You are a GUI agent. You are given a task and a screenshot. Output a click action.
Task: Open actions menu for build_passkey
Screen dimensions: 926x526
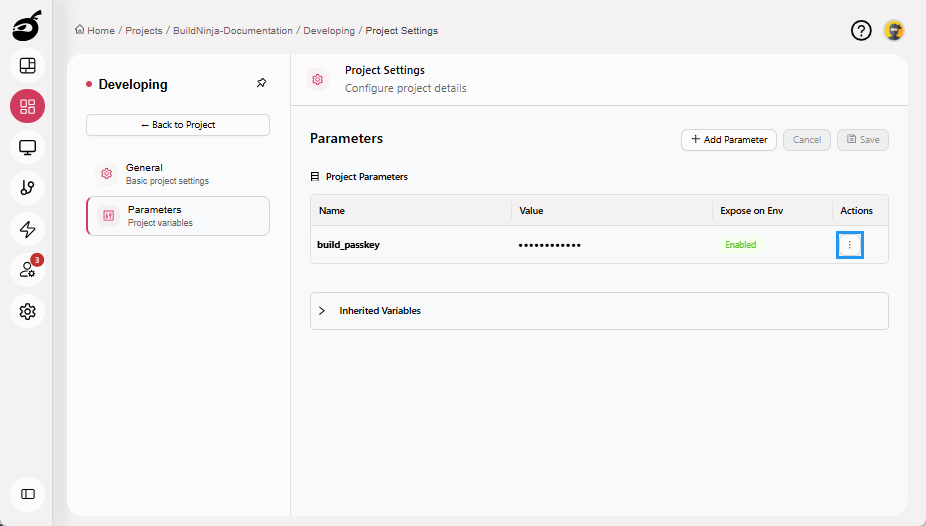pyautogui.click(x=850, y=244)
